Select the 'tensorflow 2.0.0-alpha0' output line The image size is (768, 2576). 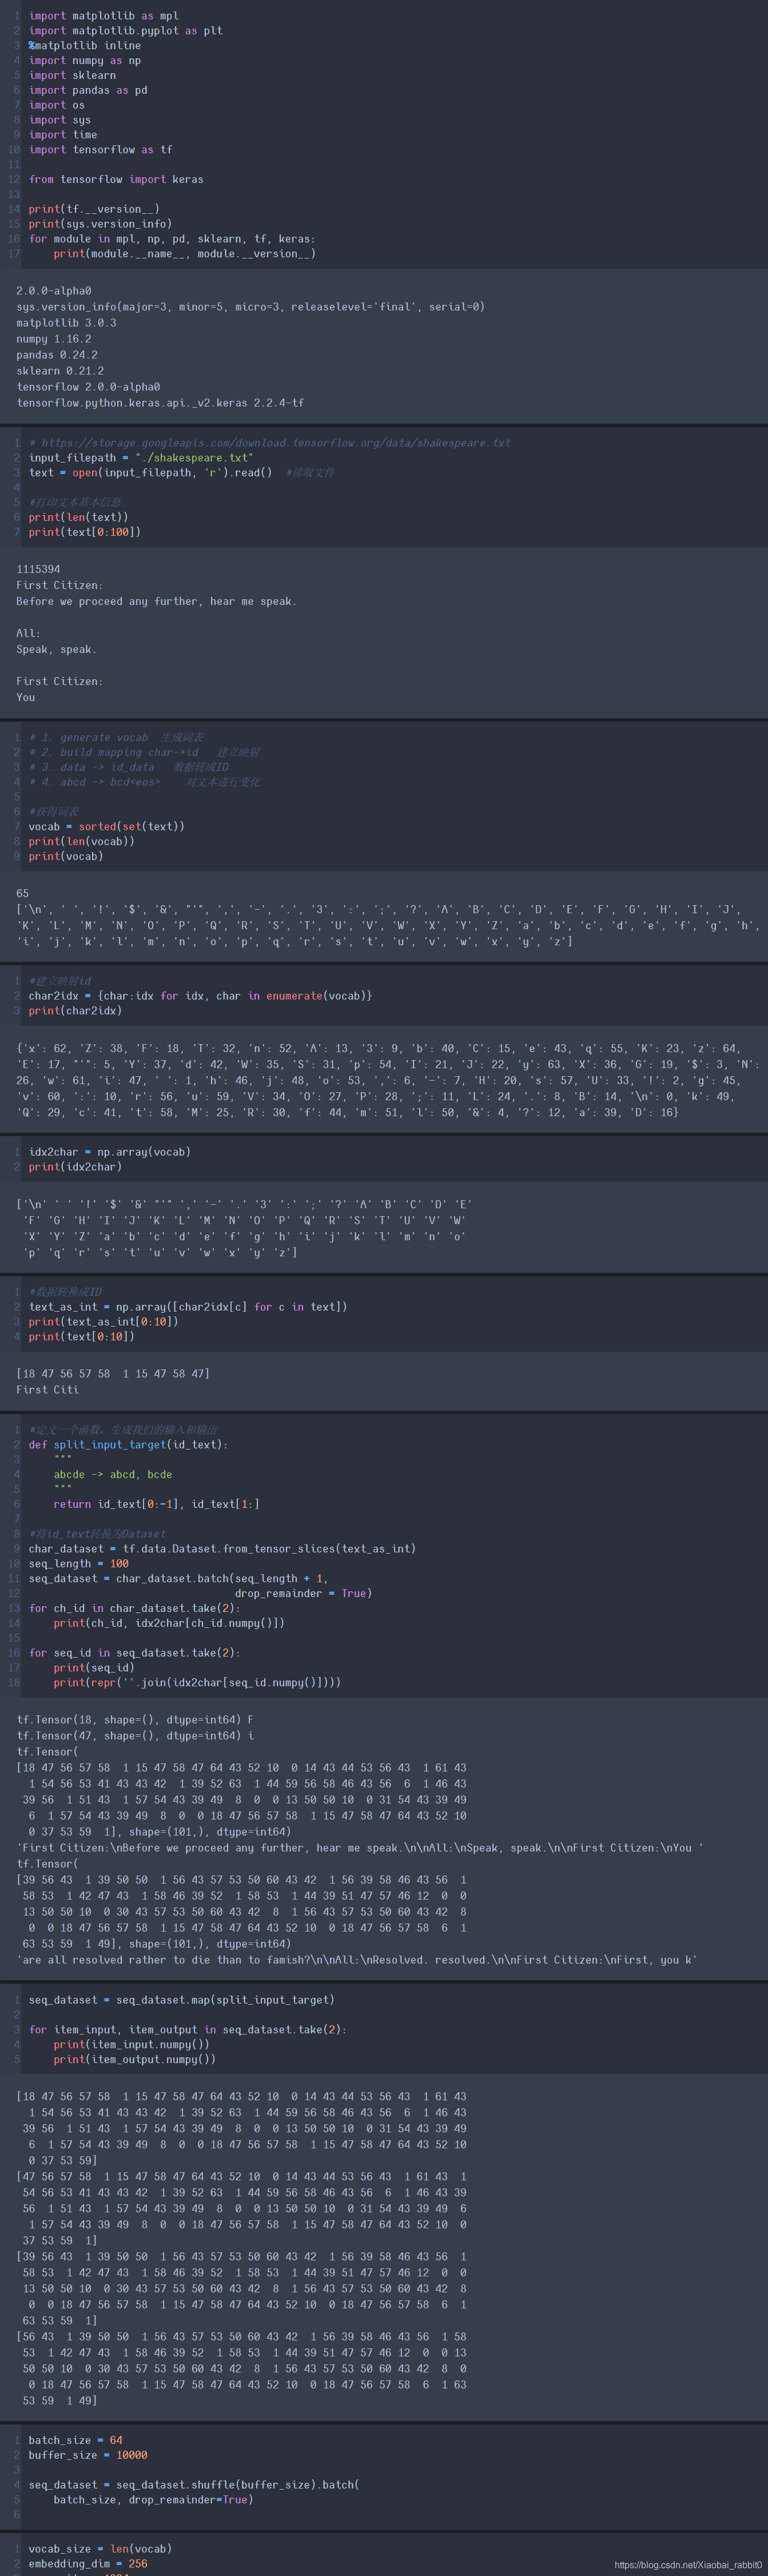tap(88, 387)
